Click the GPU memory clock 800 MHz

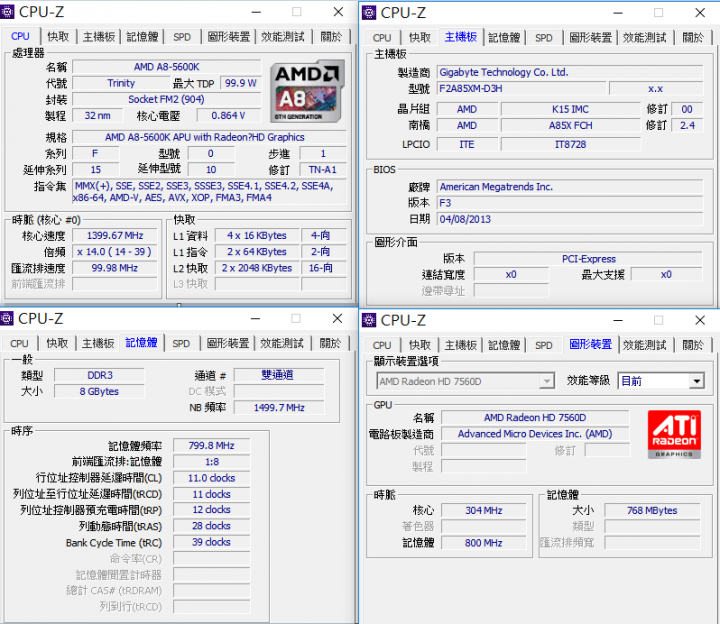484,543
